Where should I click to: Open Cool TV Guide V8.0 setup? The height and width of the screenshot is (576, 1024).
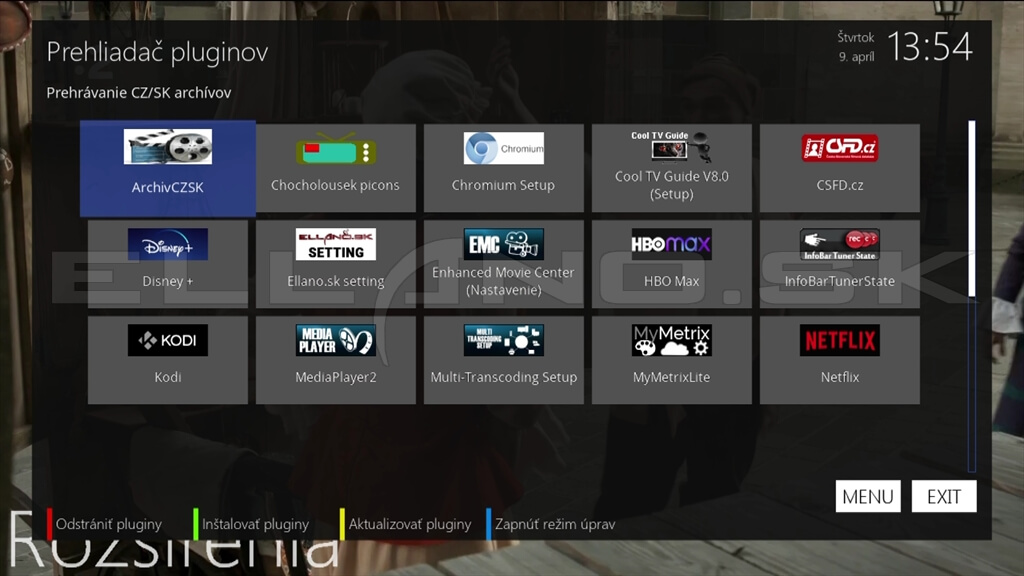[x=671, y=168]
